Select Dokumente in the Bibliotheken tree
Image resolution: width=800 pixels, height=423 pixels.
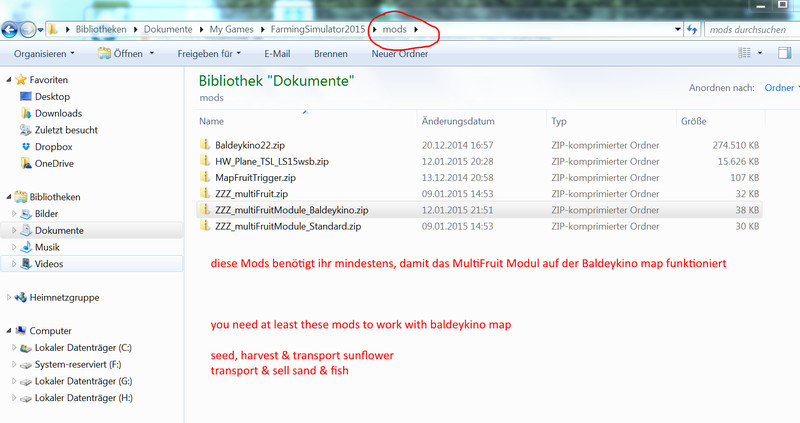(x=59, y=230)
